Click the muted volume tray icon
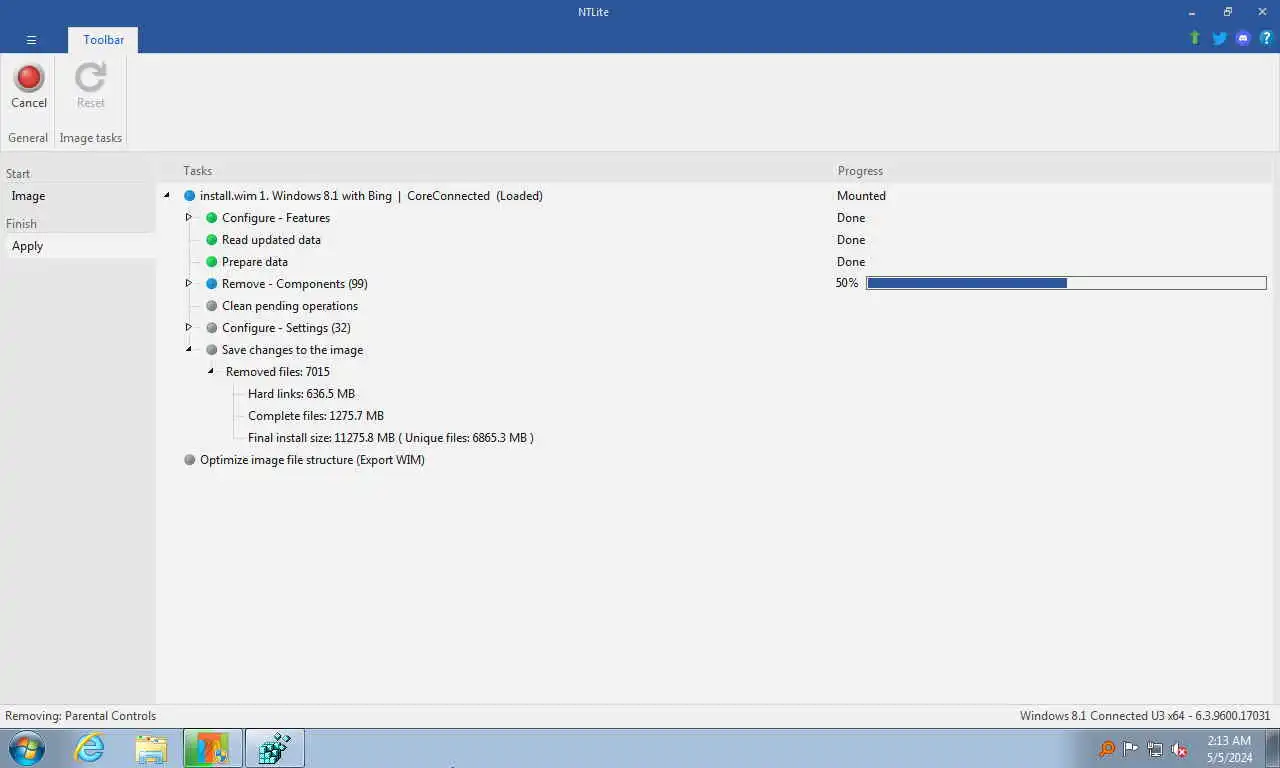Screen dimensions: 1280x768 tap(1179, 749)
